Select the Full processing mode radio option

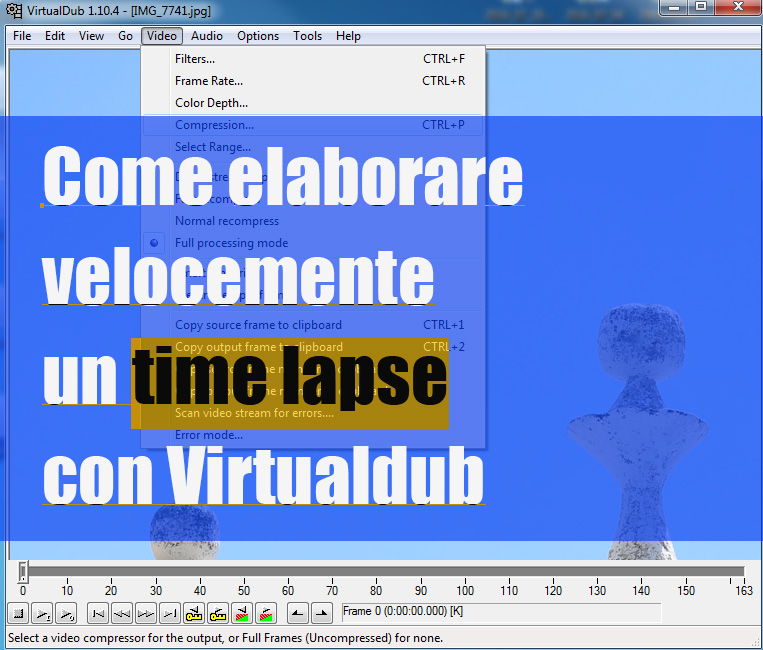[313, 243]
